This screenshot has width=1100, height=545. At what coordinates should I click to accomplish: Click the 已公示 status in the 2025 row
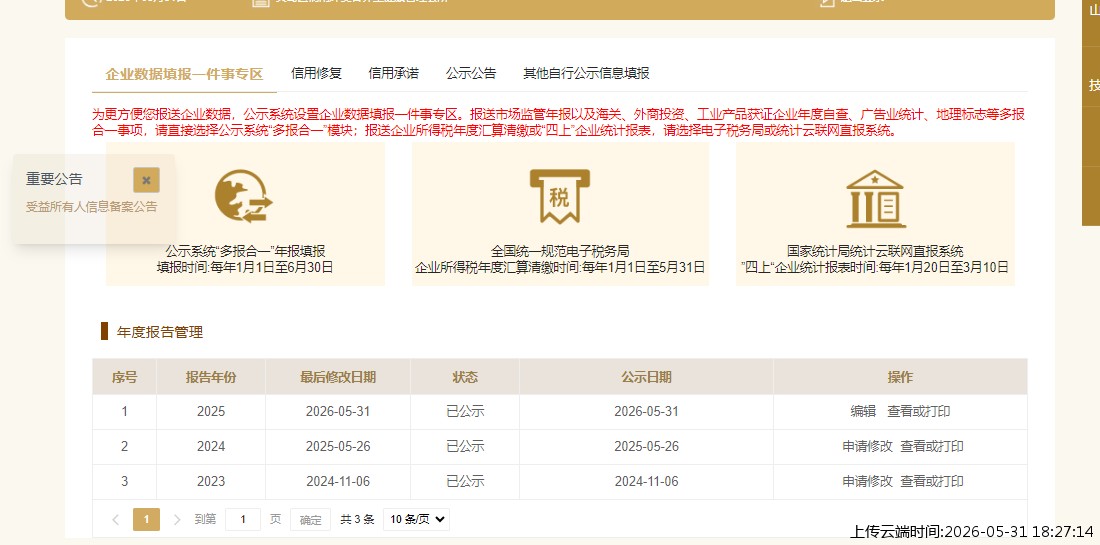click(x=465, y=412)
